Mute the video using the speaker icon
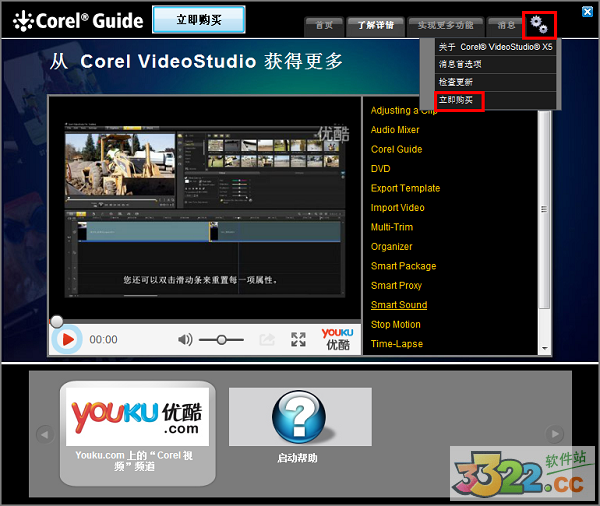The image size is (600, 506). click(x=185, y=340)
